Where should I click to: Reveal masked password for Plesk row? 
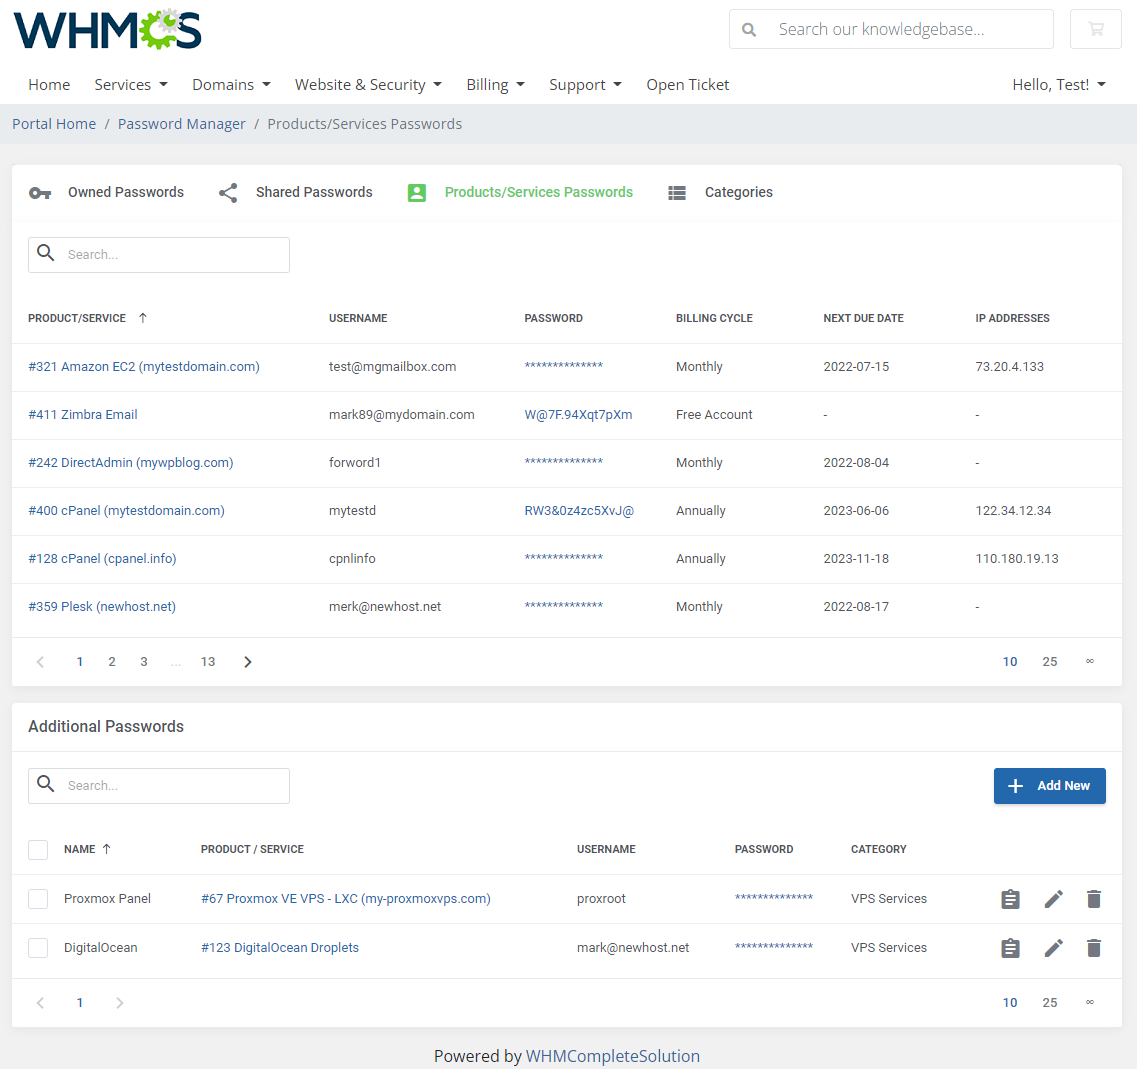pos(563,606)
